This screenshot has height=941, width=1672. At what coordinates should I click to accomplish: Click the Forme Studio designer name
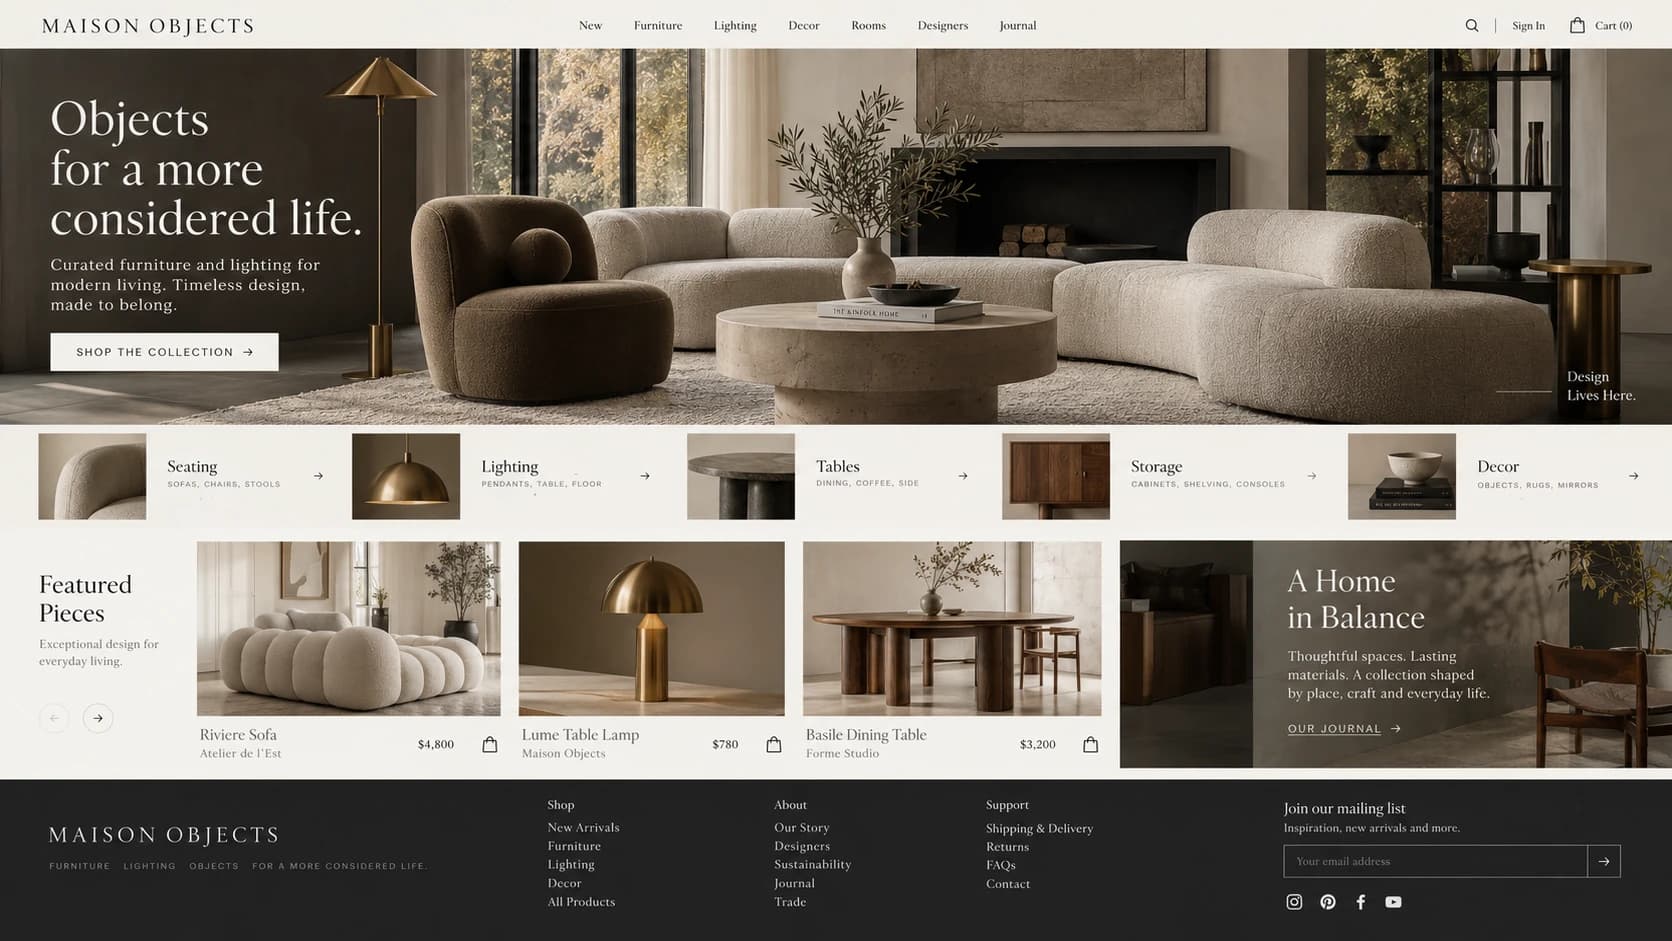(x=842, y=754)
